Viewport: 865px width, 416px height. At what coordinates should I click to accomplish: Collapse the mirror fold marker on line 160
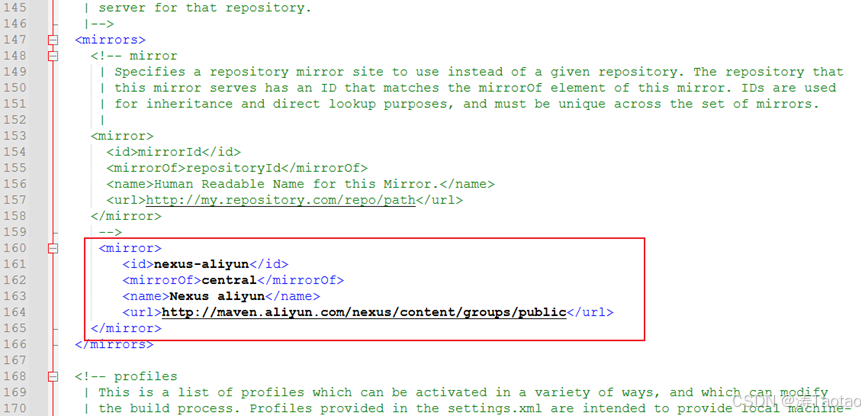(x=52, y=248)
